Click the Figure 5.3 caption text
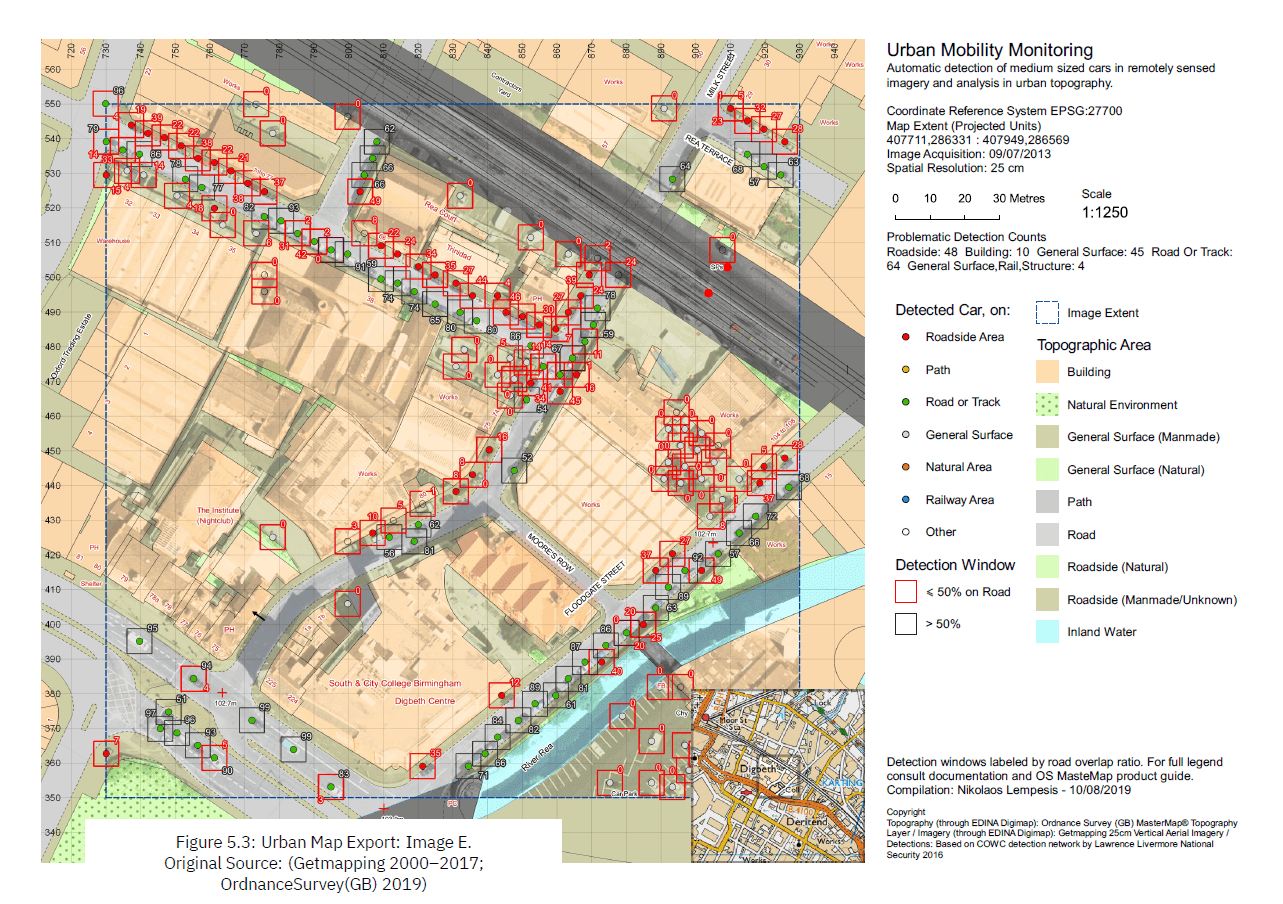 (322, 862)
